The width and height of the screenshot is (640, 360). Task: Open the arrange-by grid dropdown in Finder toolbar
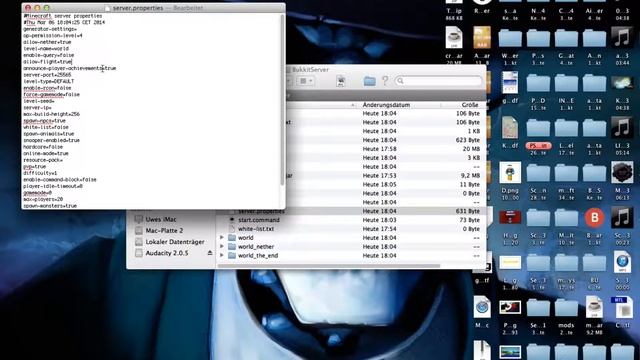pyautogui.click(x=306, y=81)
